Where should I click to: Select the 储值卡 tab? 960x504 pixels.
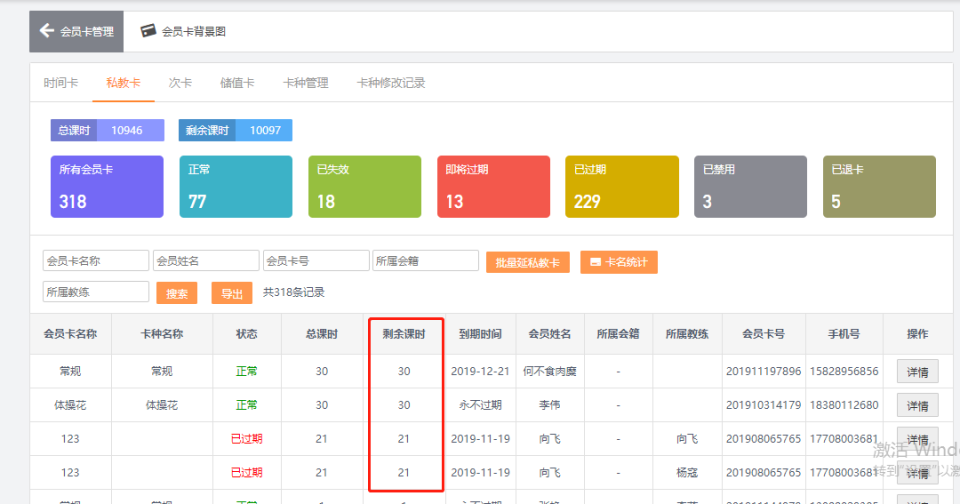point(237,83)
